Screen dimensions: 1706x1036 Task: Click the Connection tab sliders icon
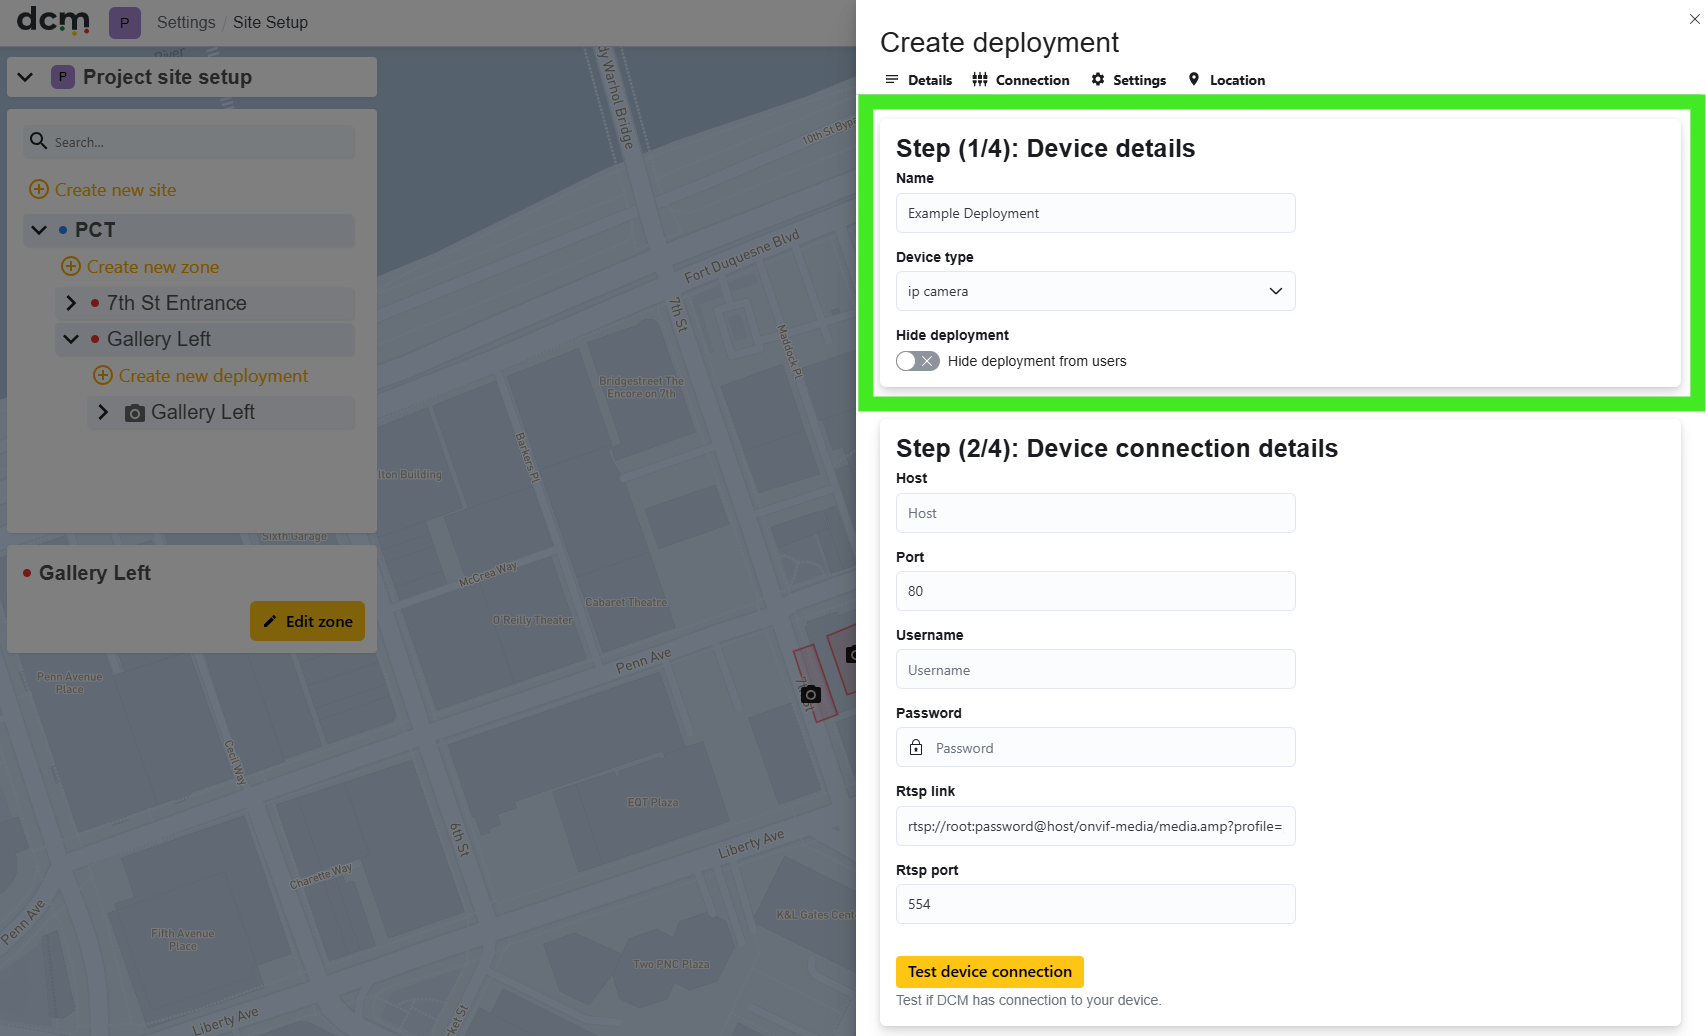pos(980,79)
